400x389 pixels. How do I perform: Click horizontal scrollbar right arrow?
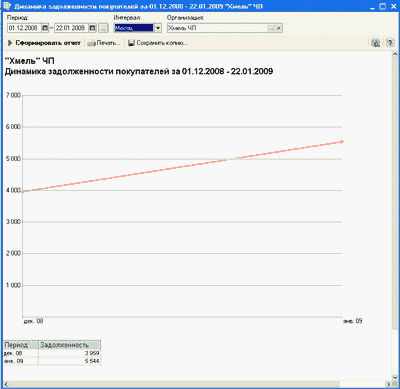(x=389, y=384)
